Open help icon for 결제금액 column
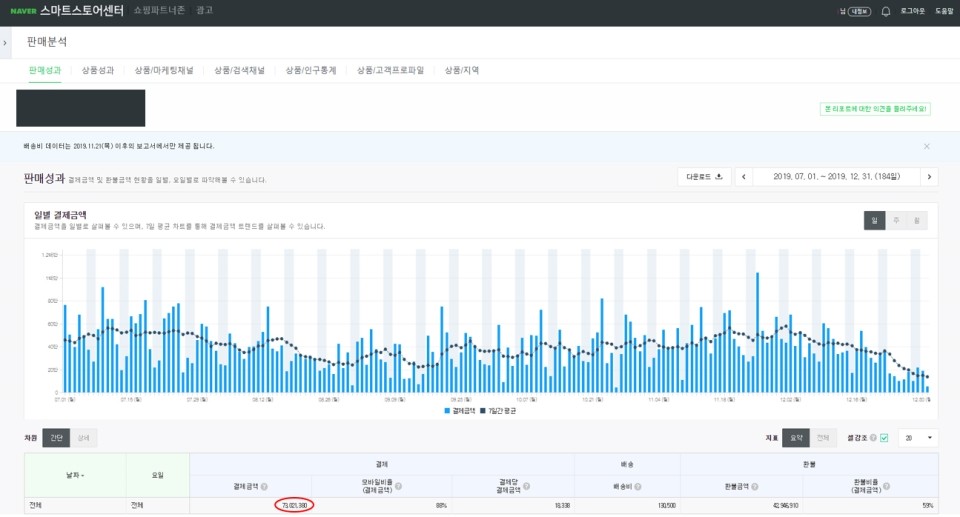 tap(264, 487)
